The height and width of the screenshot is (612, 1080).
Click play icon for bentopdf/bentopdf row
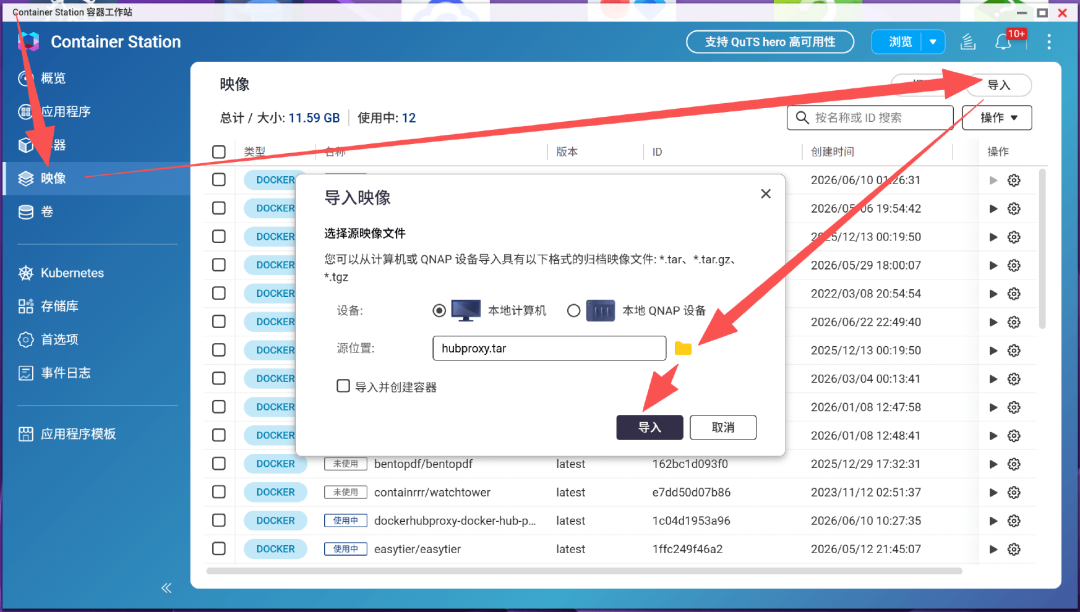click(x=993, y=464)
